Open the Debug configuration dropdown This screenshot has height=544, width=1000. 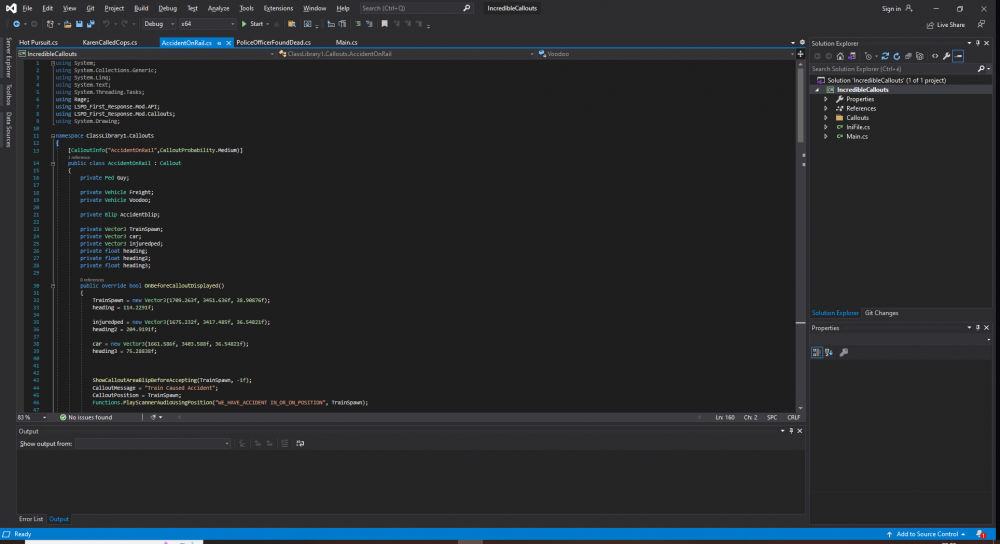(158, 23)
